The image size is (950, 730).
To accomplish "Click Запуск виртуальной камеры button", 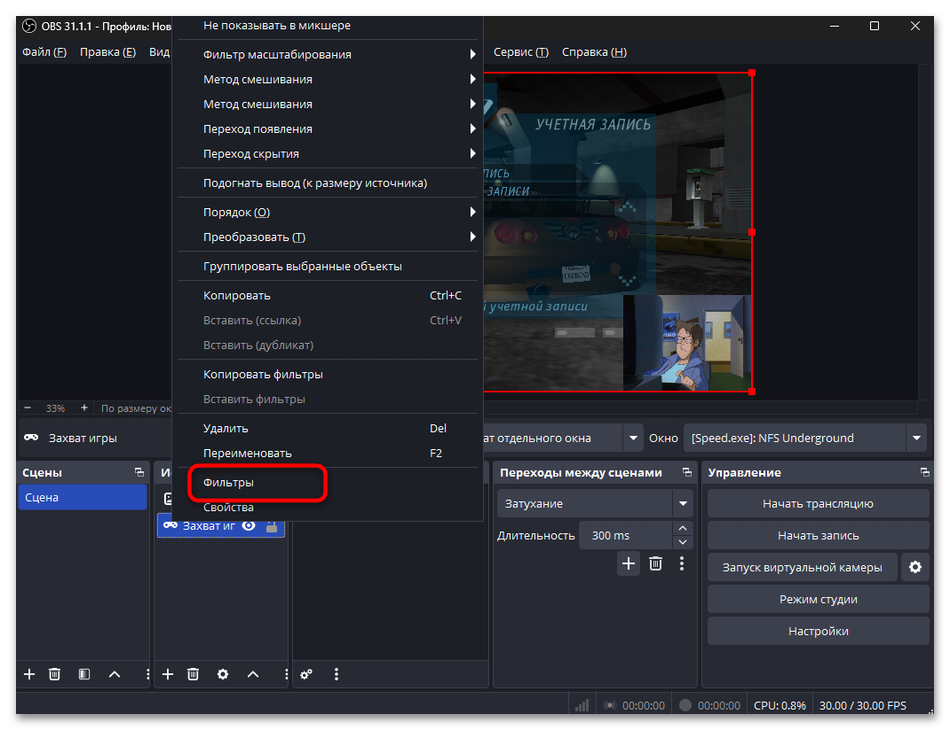I will 802,568.
